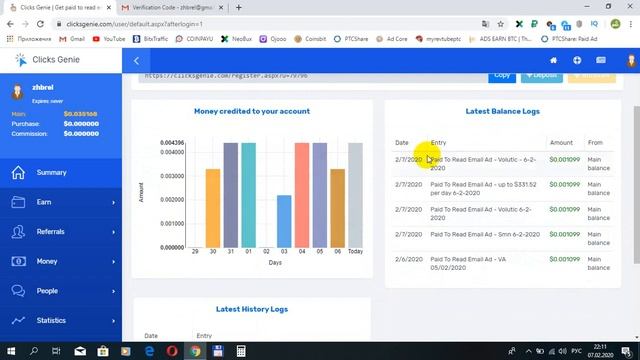Click the Summary house icon
Image resolution: width=640 pixels, height=360 pixels.
(x=18, y=172)
